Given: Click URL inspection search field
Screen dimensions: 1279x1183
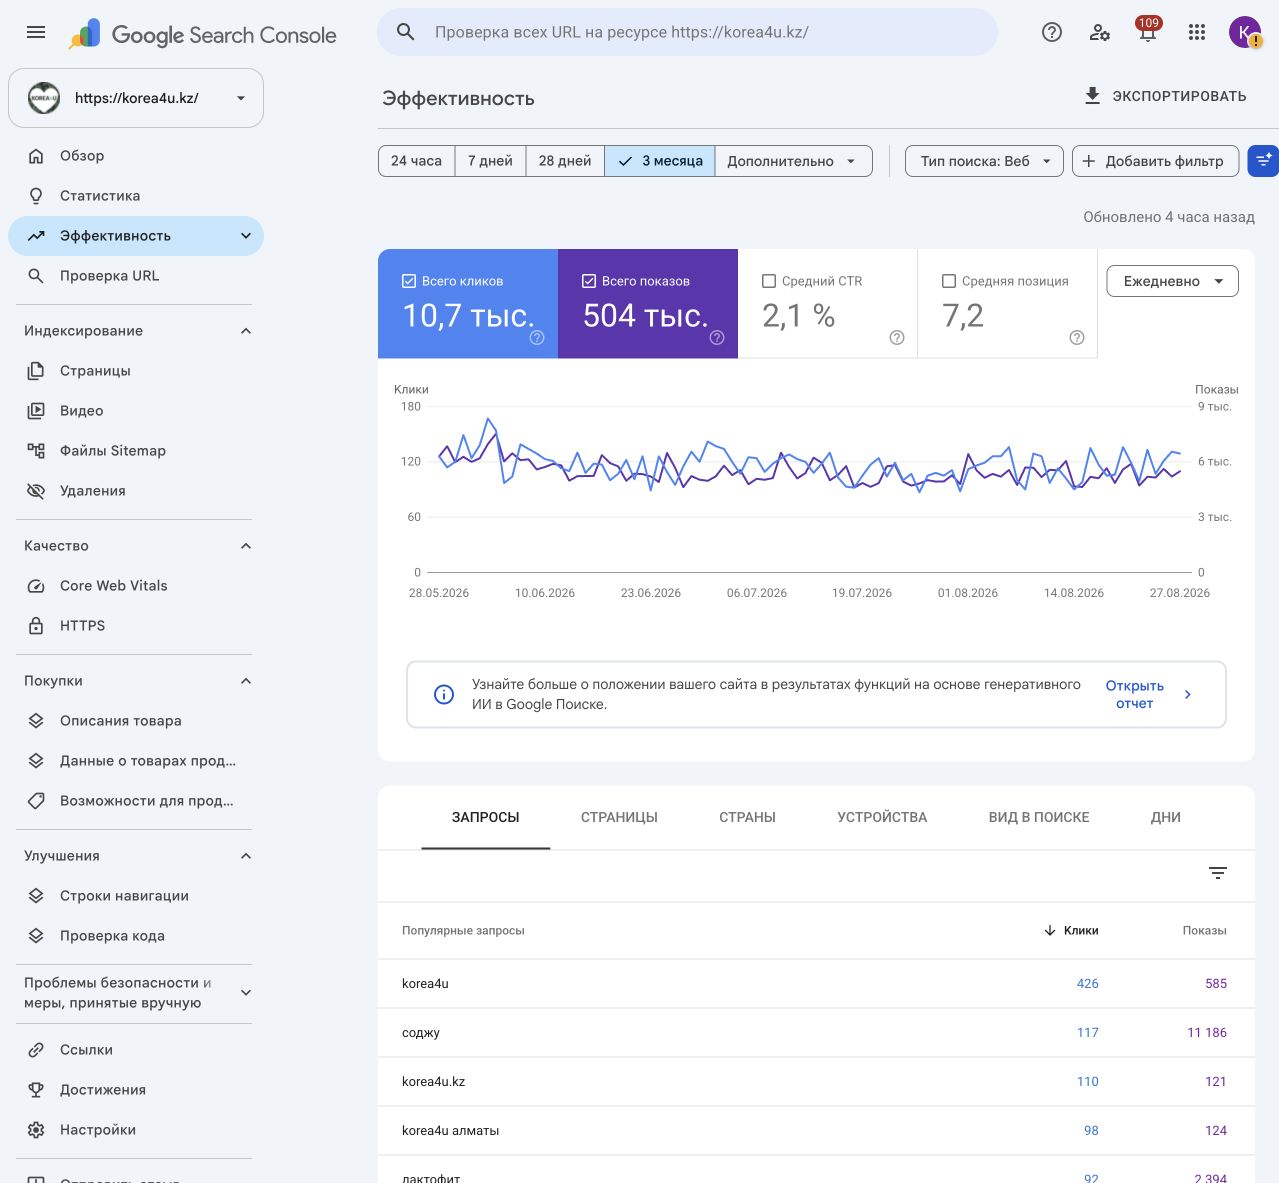Looking at the screenshot, I should 687,32.
